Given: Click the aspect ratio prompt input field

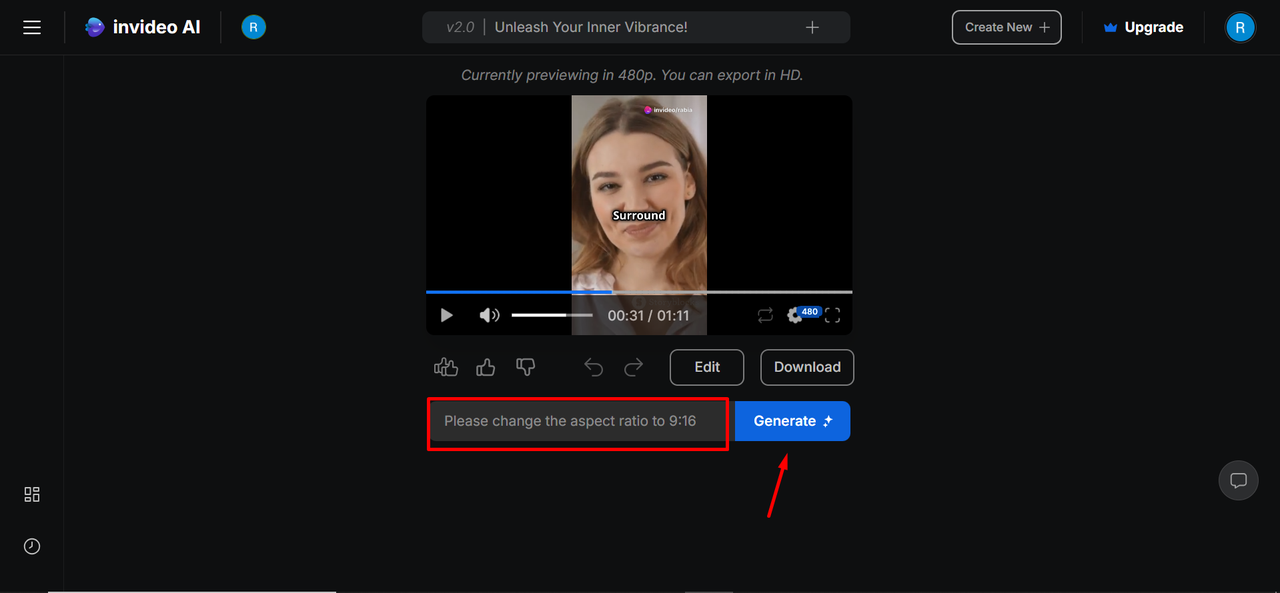Looking at the screenshot, I should pyautogui.click(x=578, y=421).
